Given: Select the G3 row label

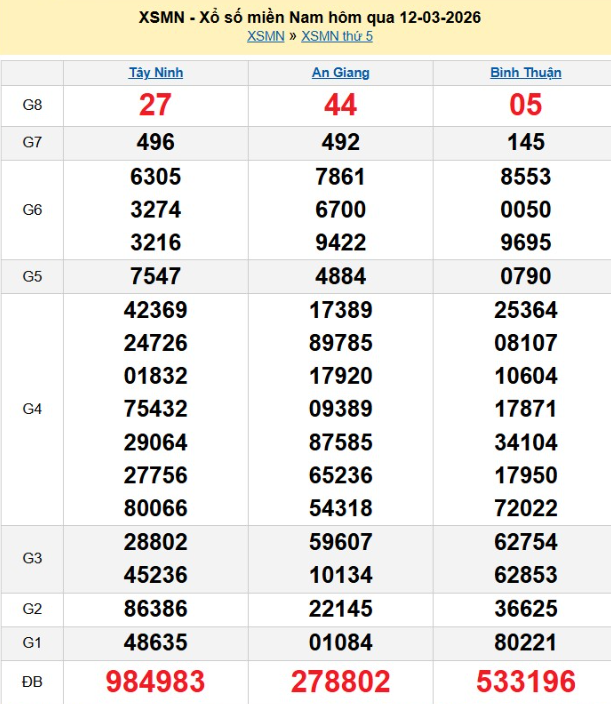Looking at the screenshot, I should (32, 558).
